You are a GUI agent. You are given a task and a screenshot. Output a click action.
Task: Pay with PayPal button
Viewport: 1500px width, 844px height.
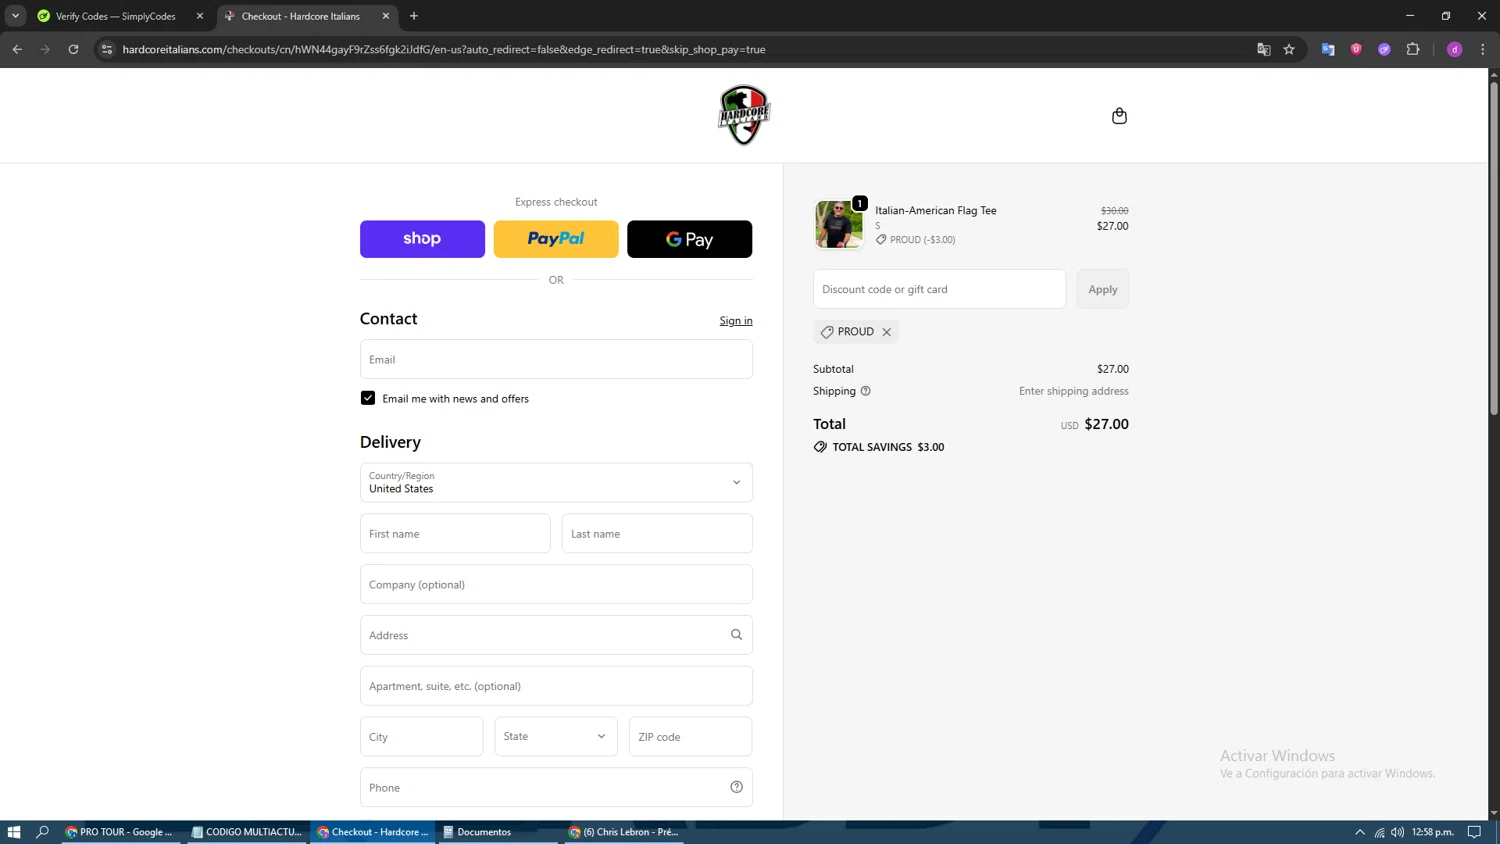pos(556,239)
